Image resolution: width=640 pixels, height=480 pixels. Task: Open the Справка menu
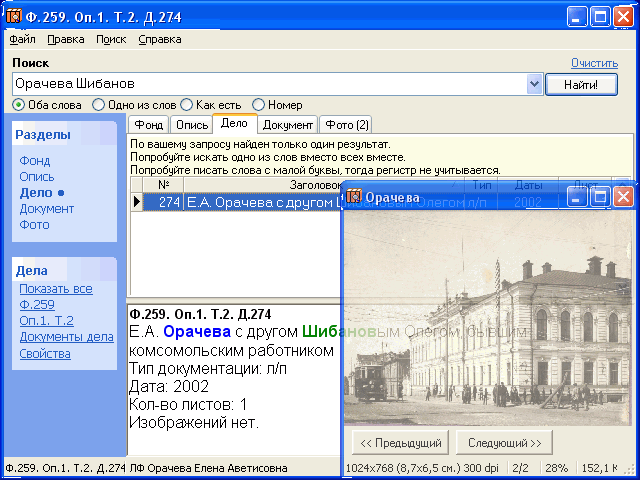pyautogui.click(x=160, y=39)
